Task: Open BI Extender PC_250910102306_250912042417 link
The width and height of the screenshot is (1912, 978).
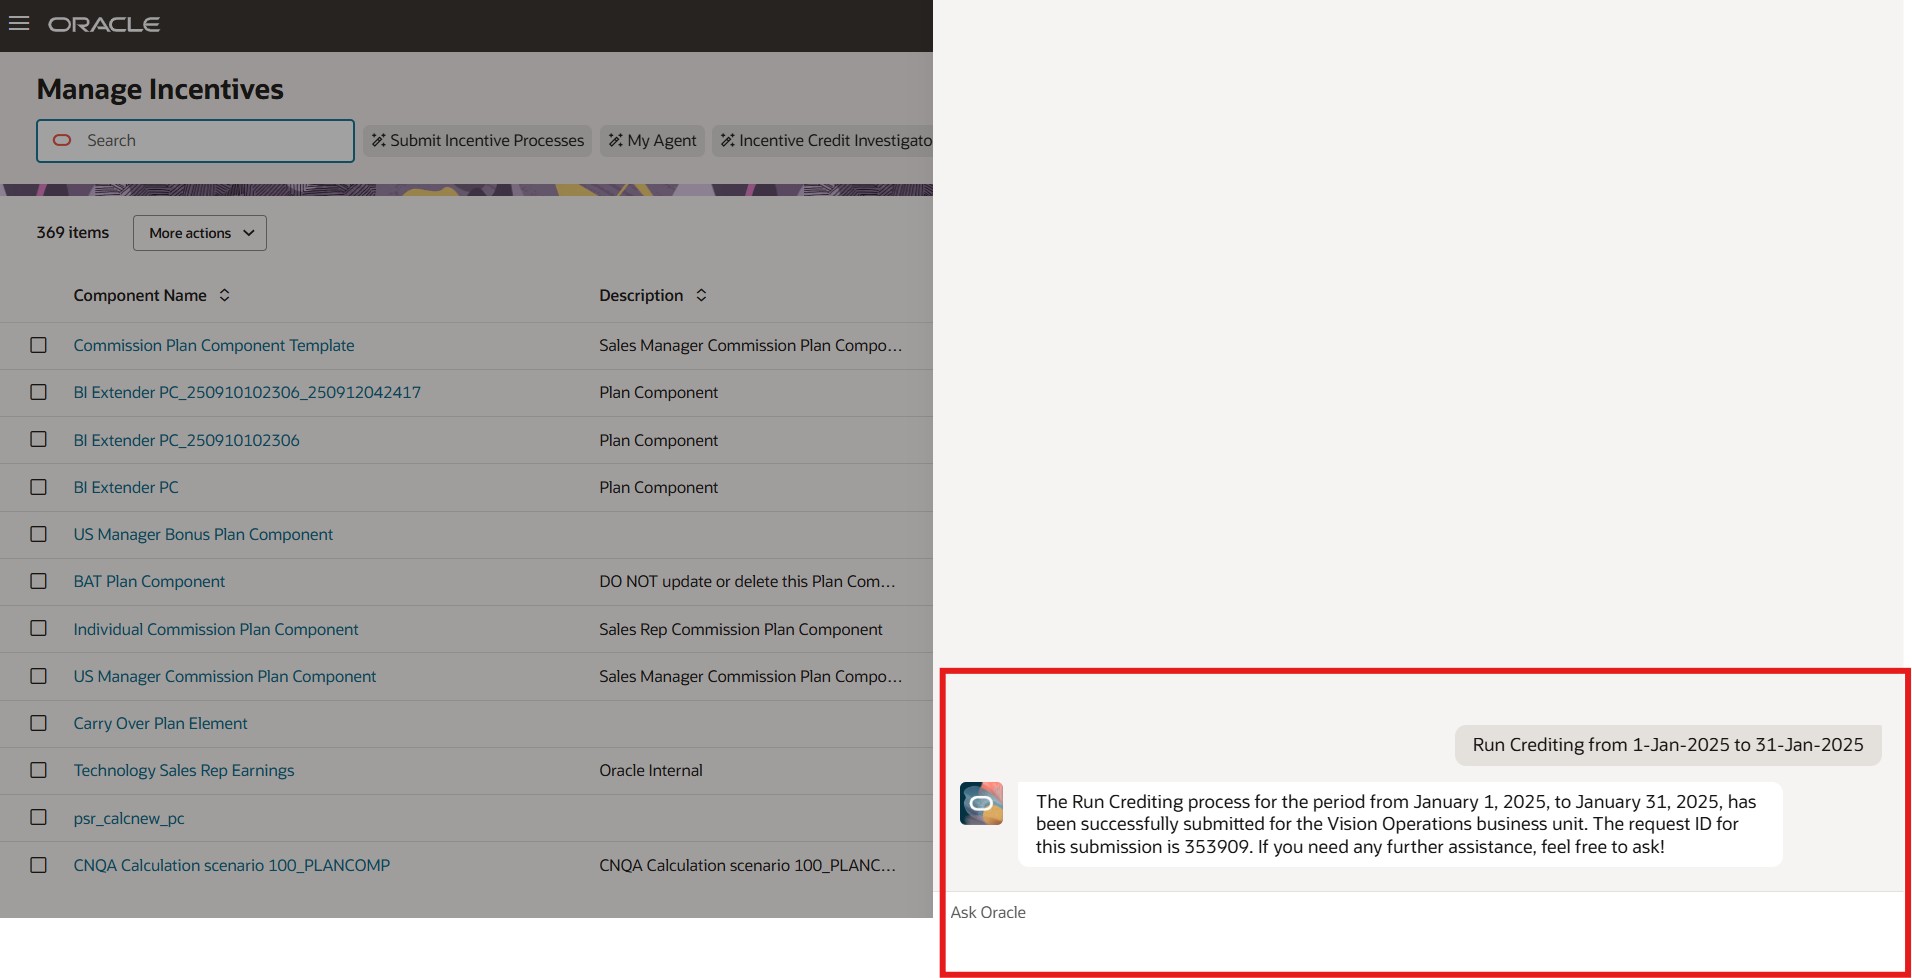Action: 247,392
